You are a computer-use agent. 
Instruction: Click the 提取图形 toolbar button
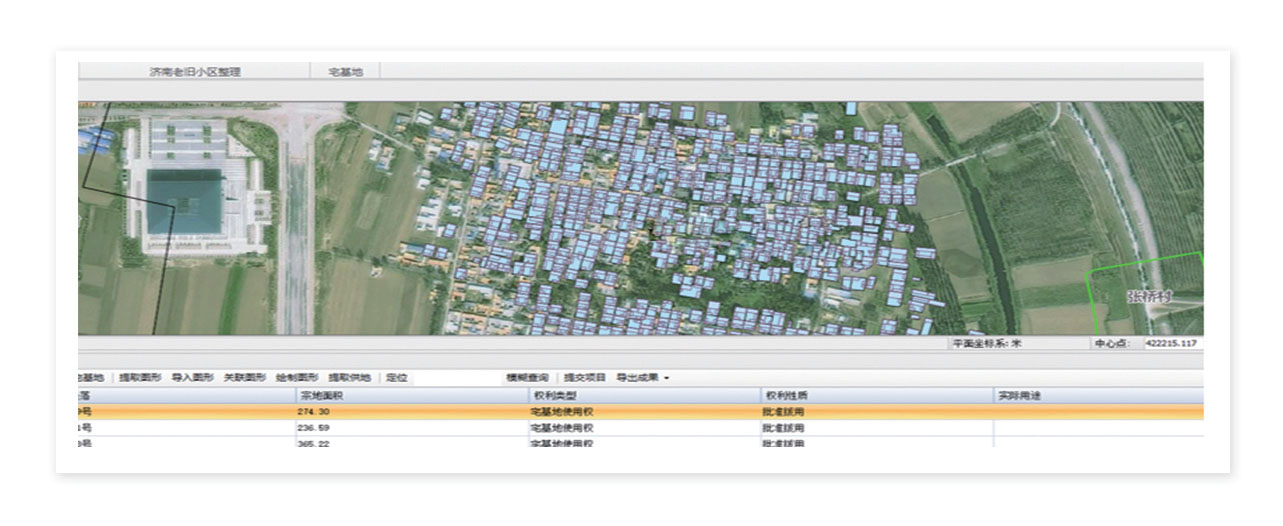(140, 378)
